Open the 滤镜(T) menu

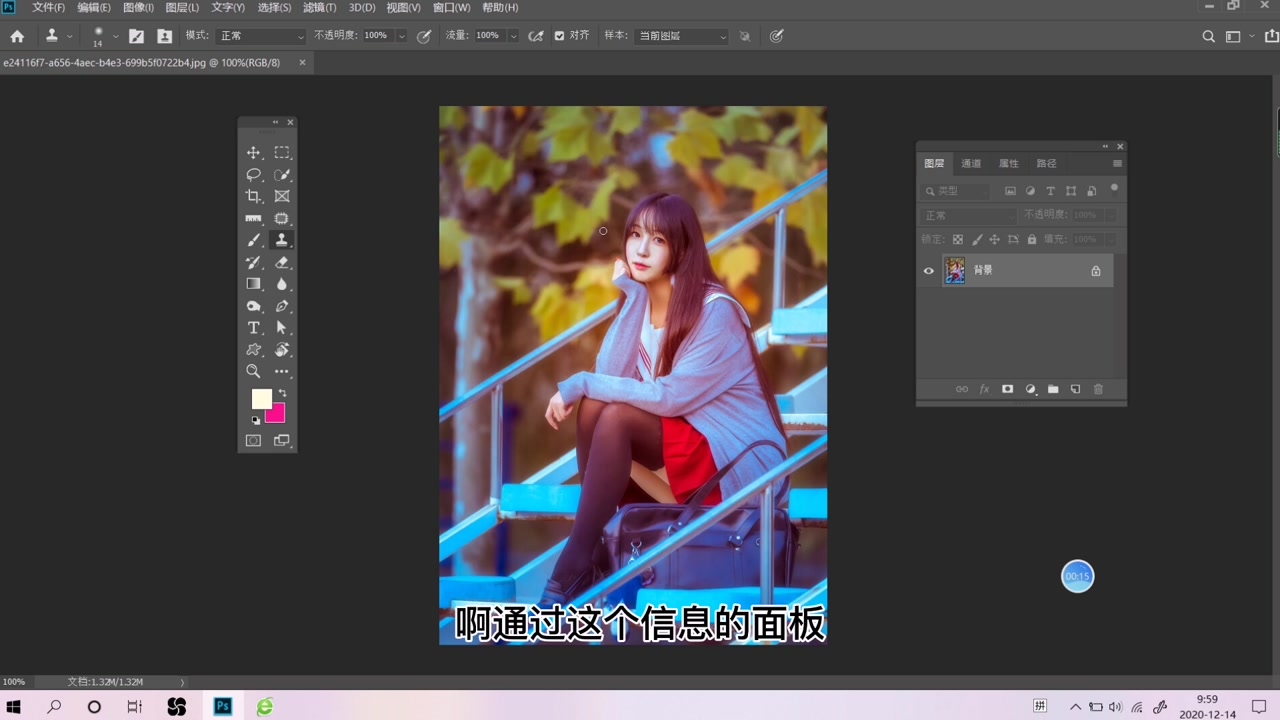pyautogui.click(x=320, y=7)
